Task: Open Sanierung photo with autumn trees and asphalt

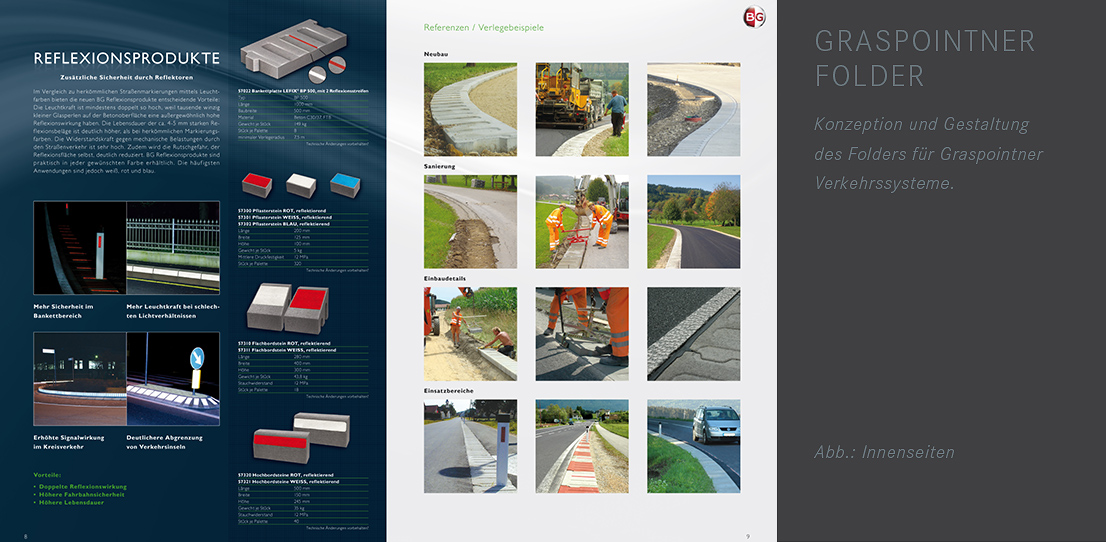Action: (x=693, y=222)
